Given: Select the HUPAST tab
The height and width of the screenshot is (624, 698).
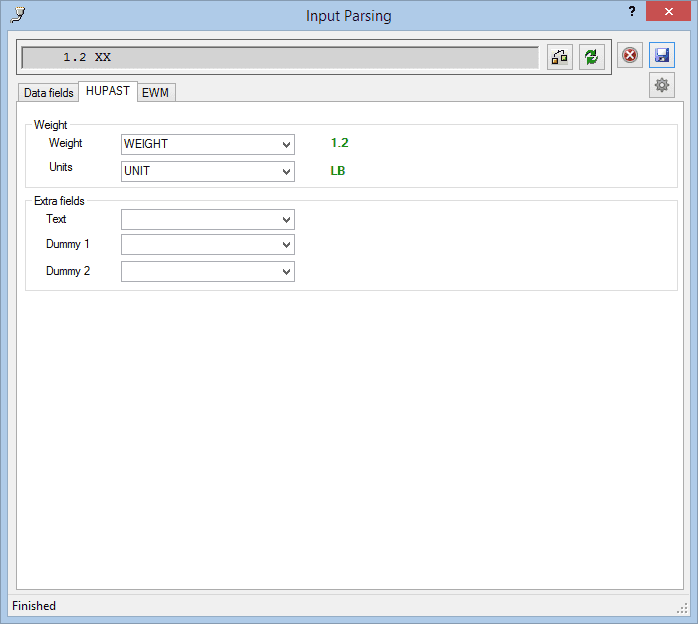Looking at the screenshot, I should 108,91.
